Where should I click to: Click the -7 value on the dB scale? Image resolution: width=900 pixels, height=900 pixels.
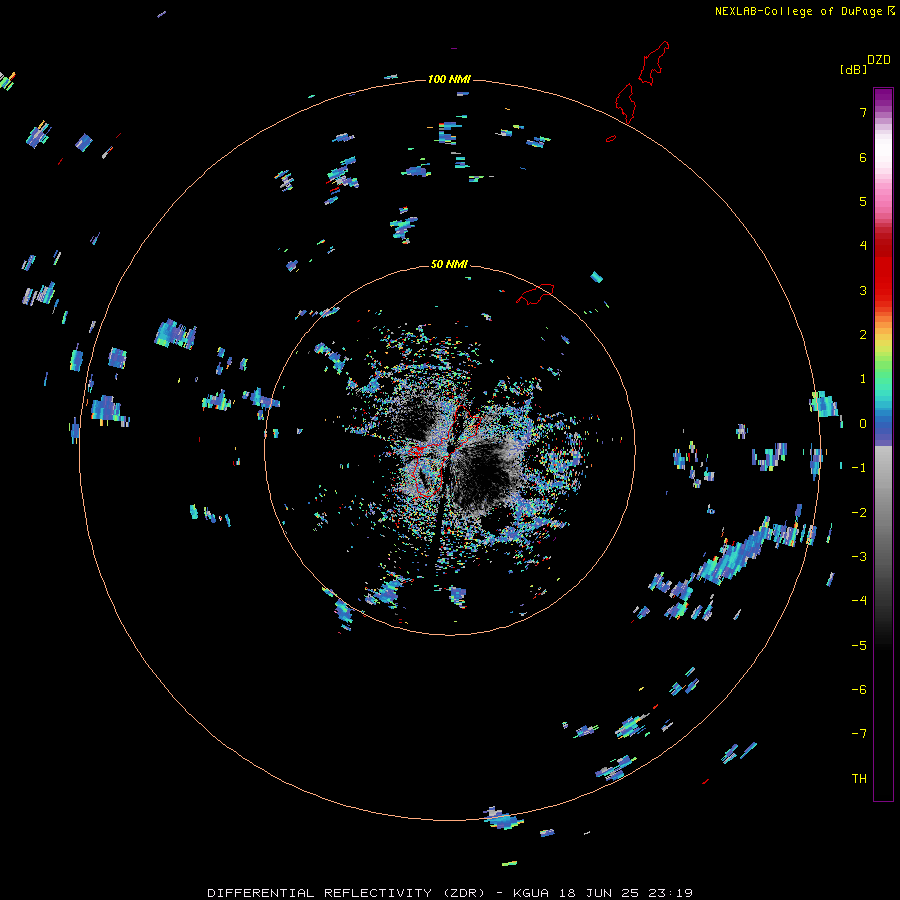click(x=859, y=734)
